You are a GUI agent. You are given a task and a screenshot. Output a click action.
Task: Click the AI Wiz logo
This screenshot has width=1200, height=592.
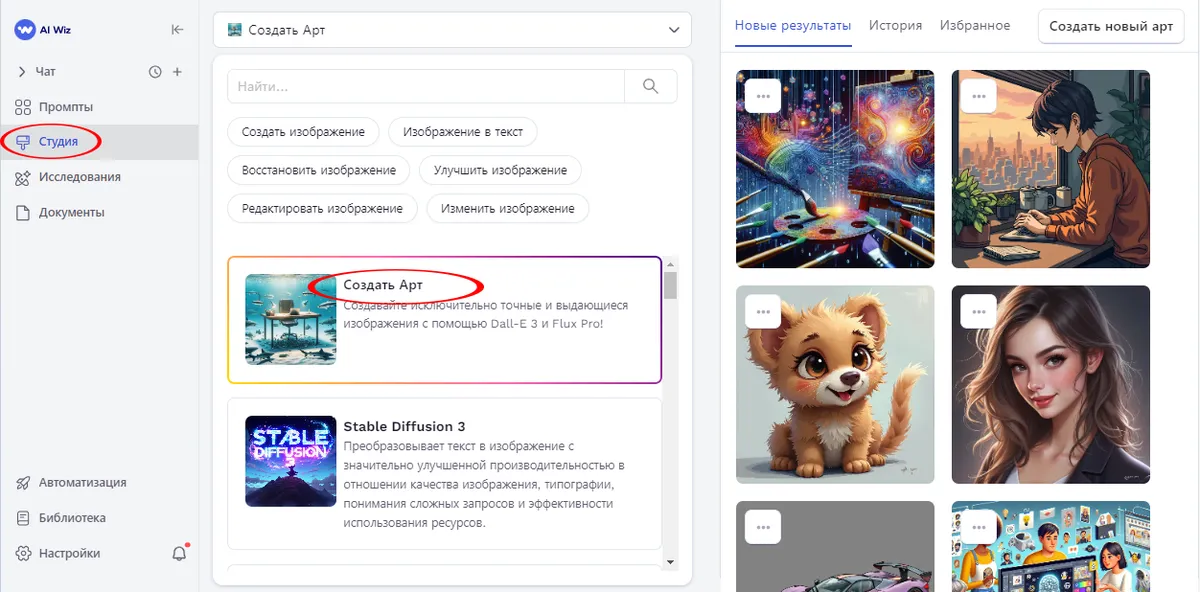pos(43,30)
